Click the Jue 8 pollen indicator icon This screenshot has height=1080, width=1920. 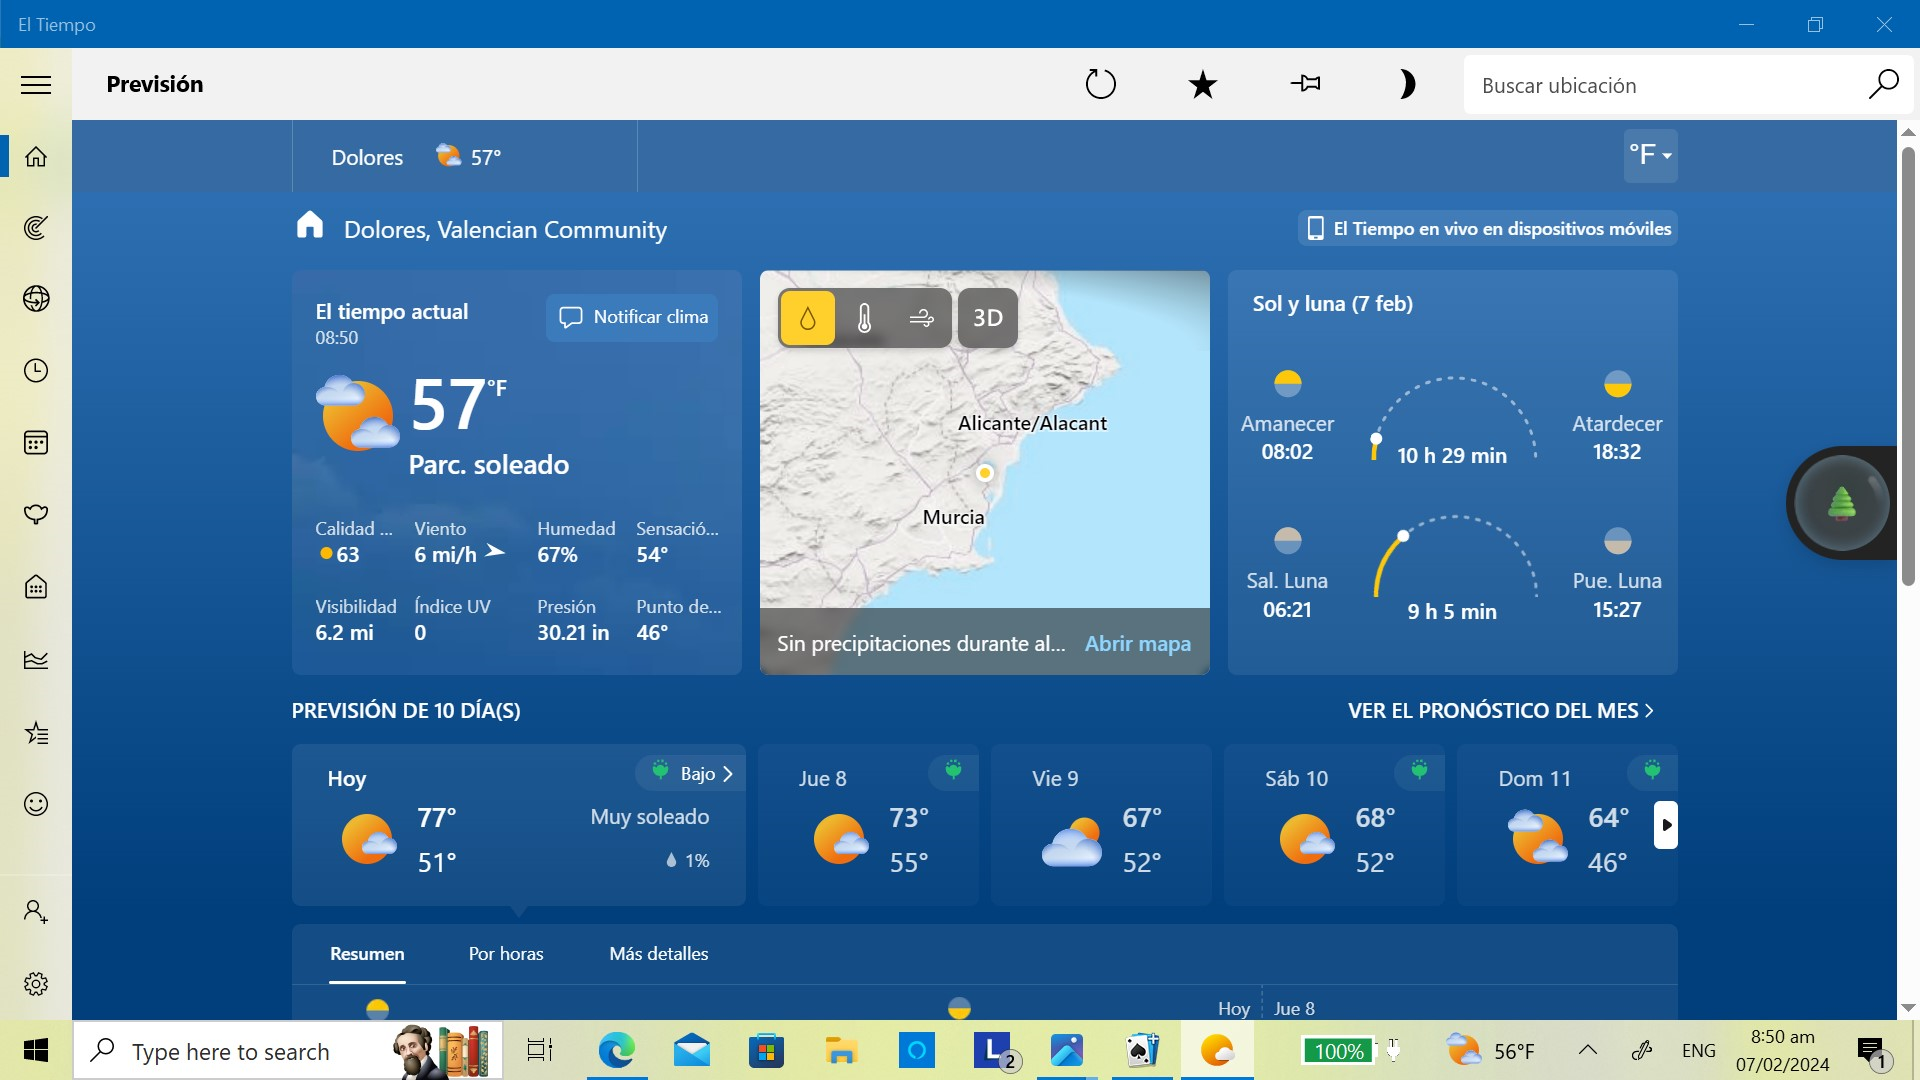(x=953, y=771)
